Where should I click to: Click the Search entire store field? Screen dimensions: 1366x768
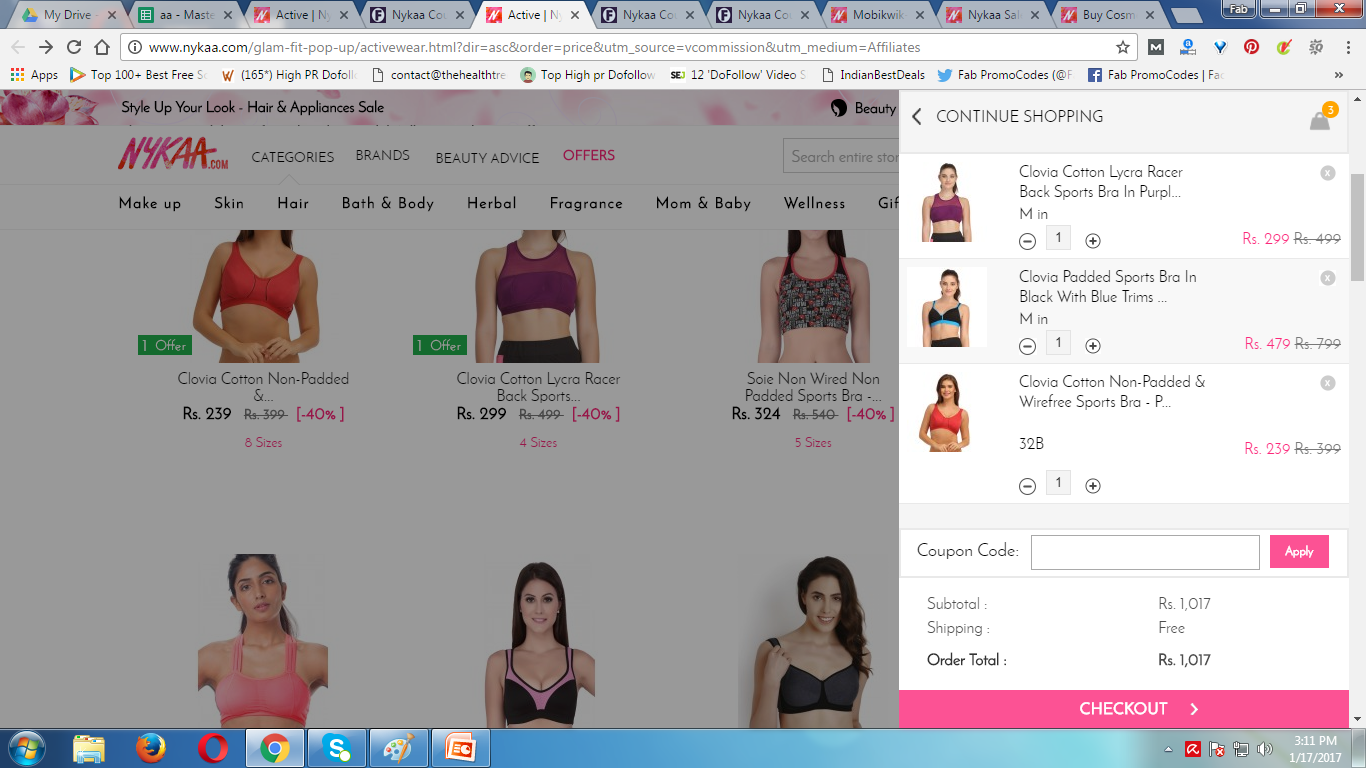click(842, 157)
